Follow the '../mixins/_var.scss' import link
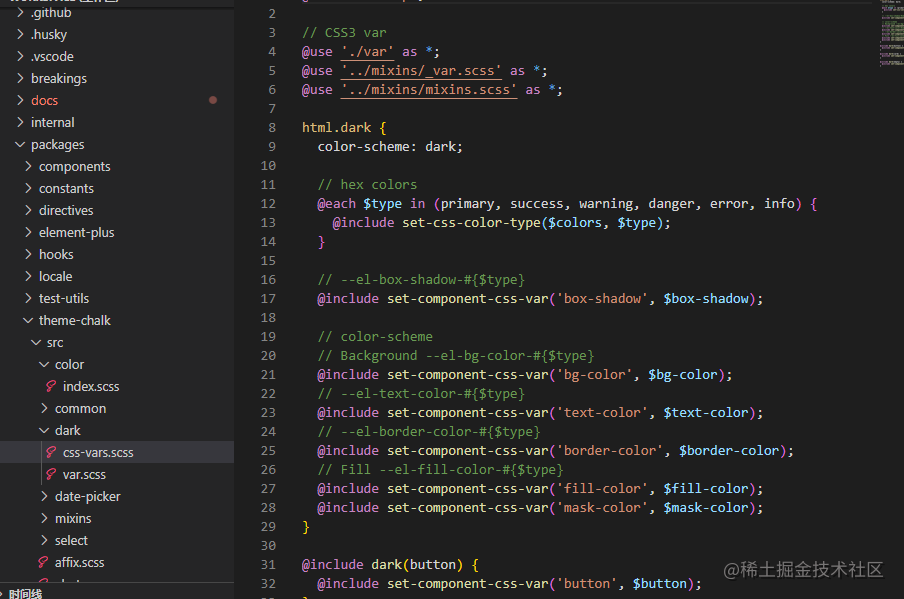The image size is (904, 599). tap(421, 71)
